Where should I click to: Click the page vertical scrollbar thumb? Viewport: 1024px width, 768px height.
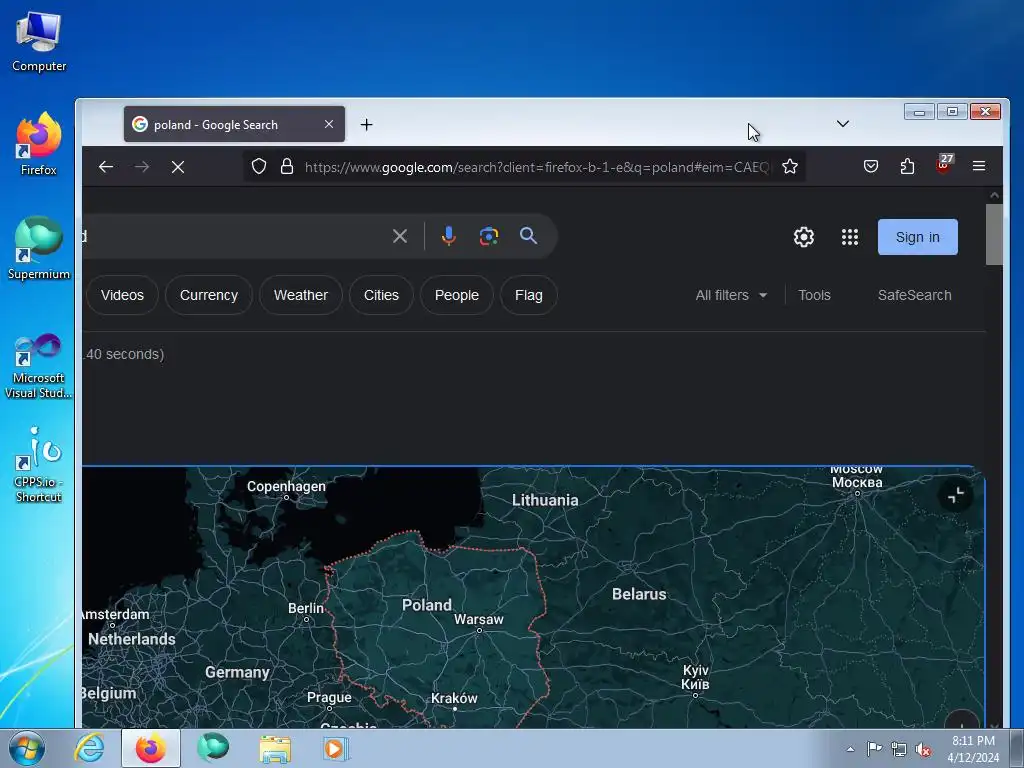coord(994,234)
